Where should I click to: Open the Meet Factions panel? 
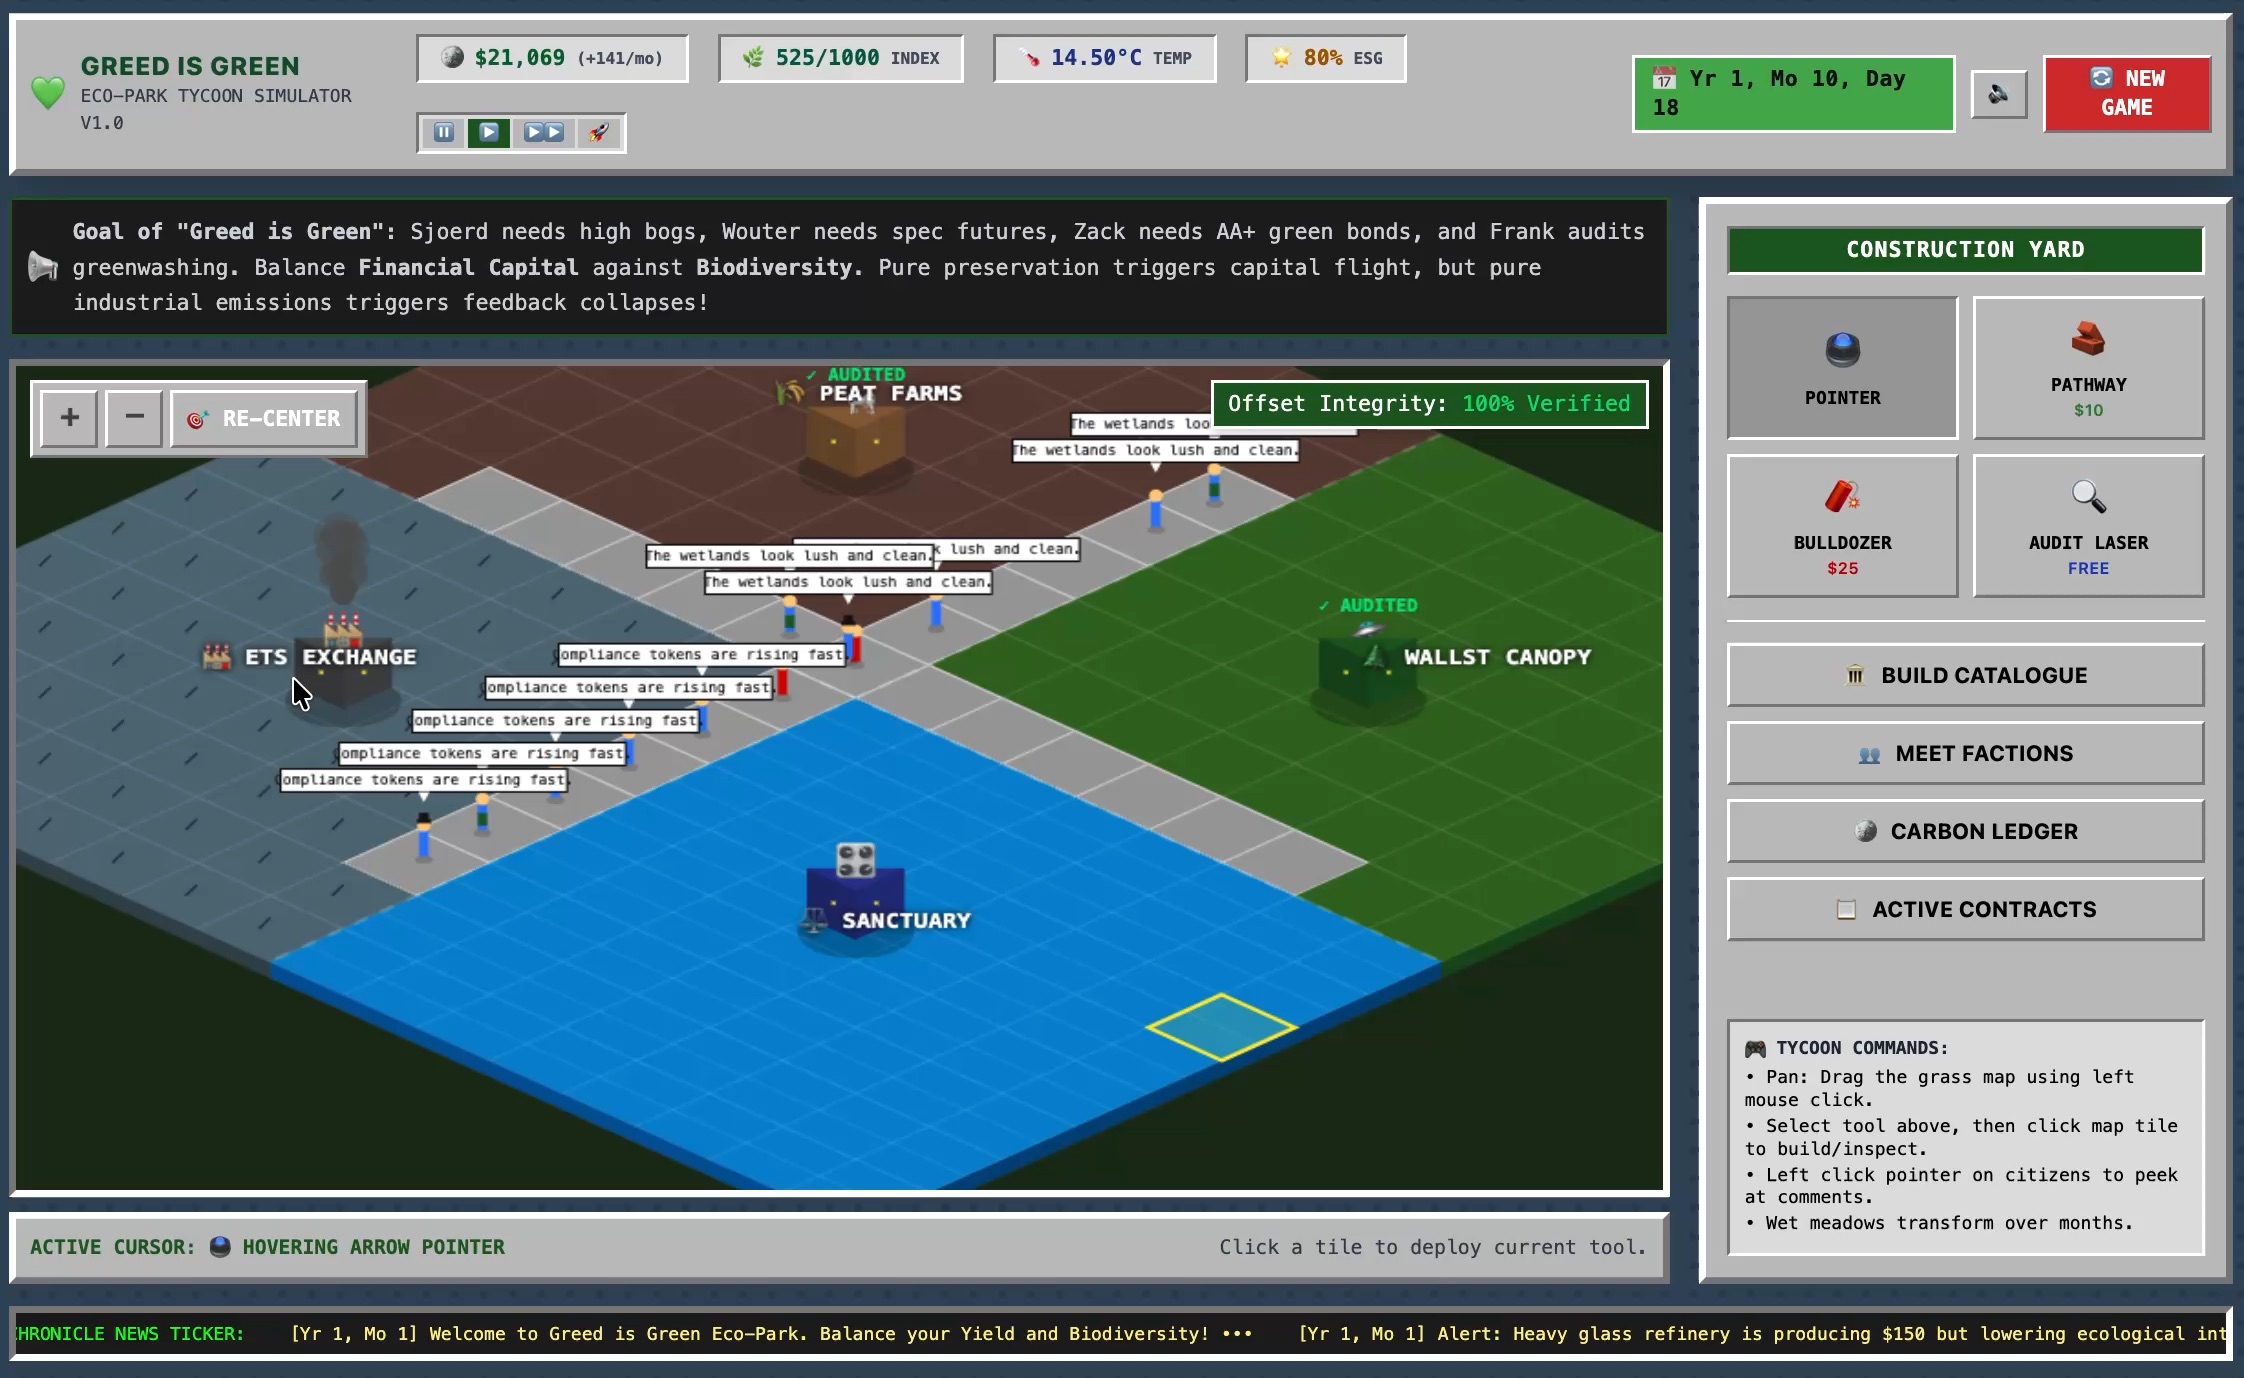pos(1965,753)
